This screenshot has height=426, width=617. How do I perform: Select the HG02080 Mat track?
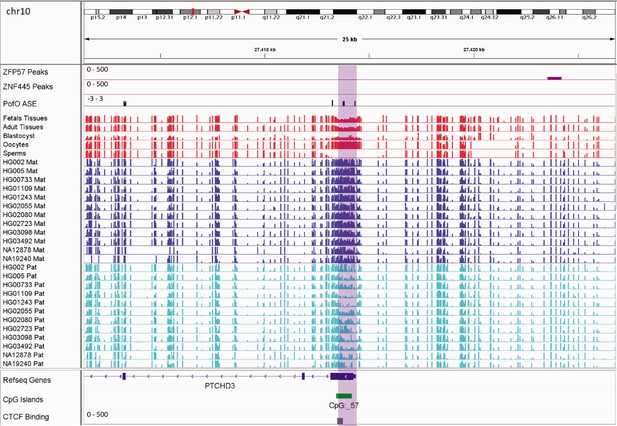click(x=24, y=215)
